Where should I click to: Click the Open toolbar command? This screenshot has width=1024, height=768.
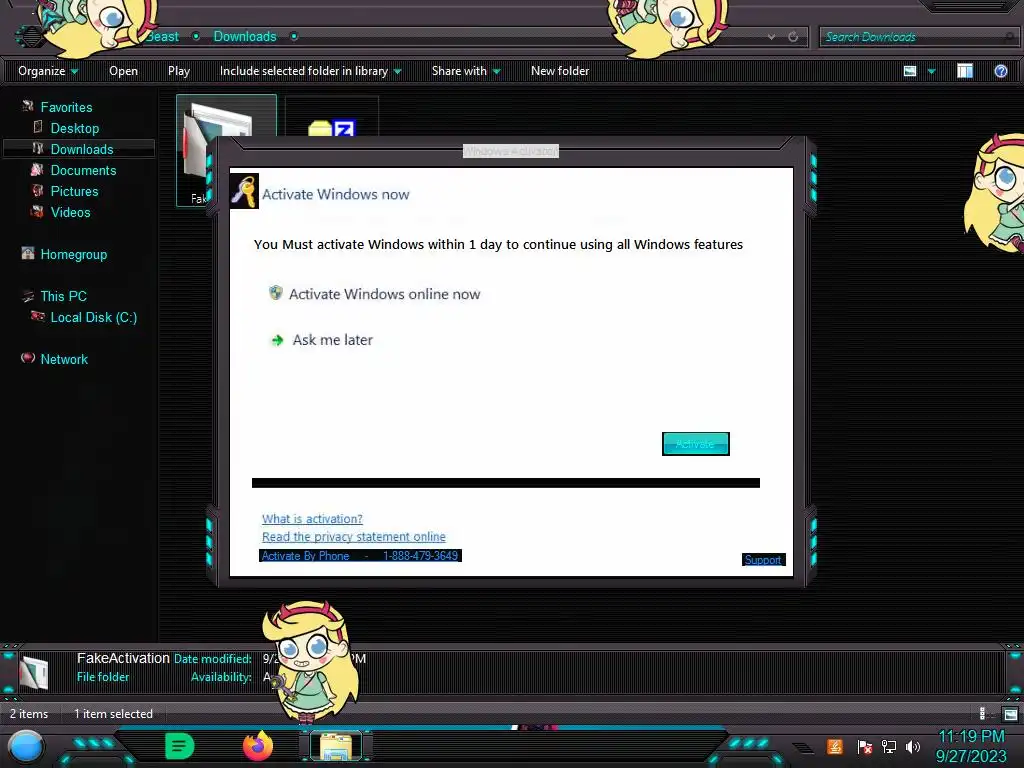(123, 71)
